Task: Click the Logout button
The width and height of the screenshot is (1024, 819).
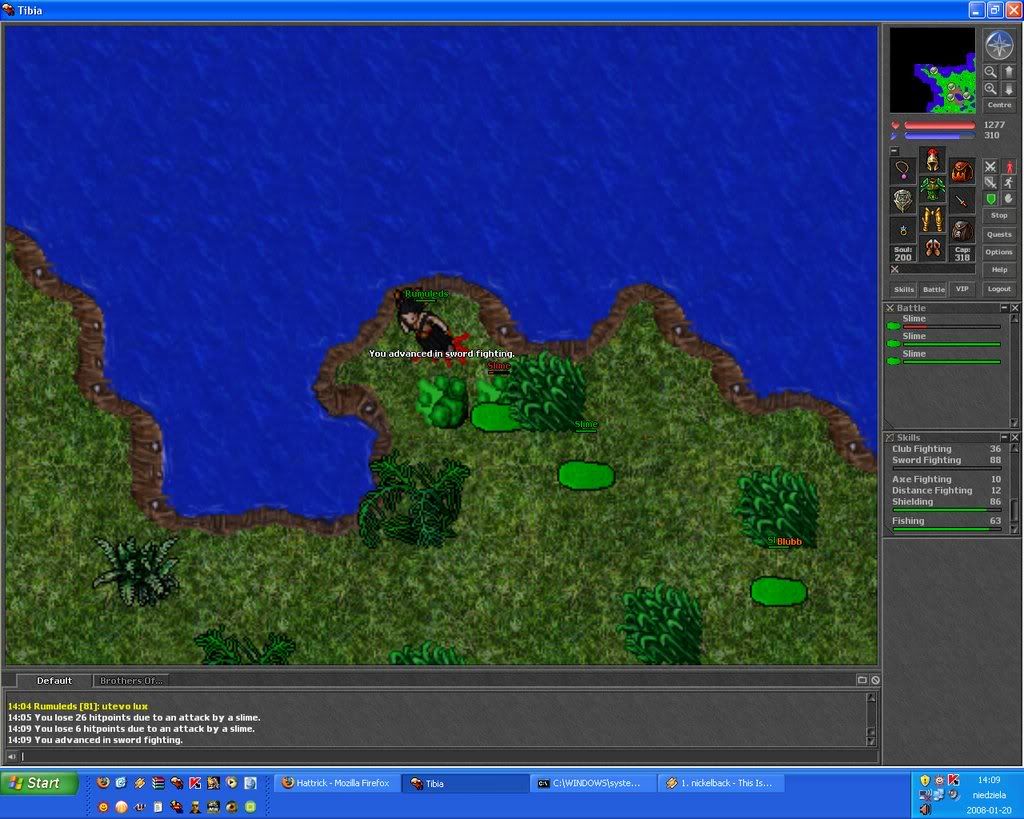Action: click(x=999, y=289)
